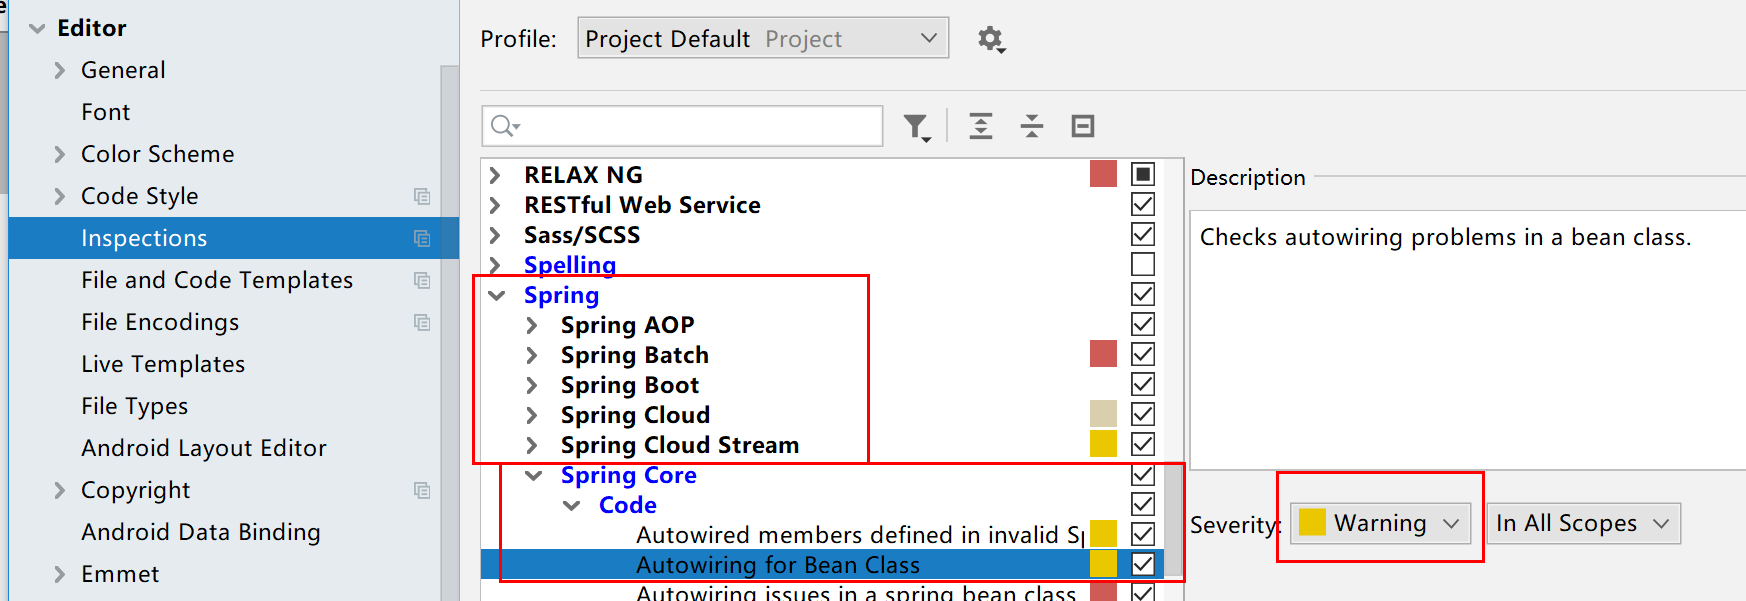Screen dimensions: 1746x601
Task: Click the RELAX NG red severity swatch
Action: (x=1103, y=174)
